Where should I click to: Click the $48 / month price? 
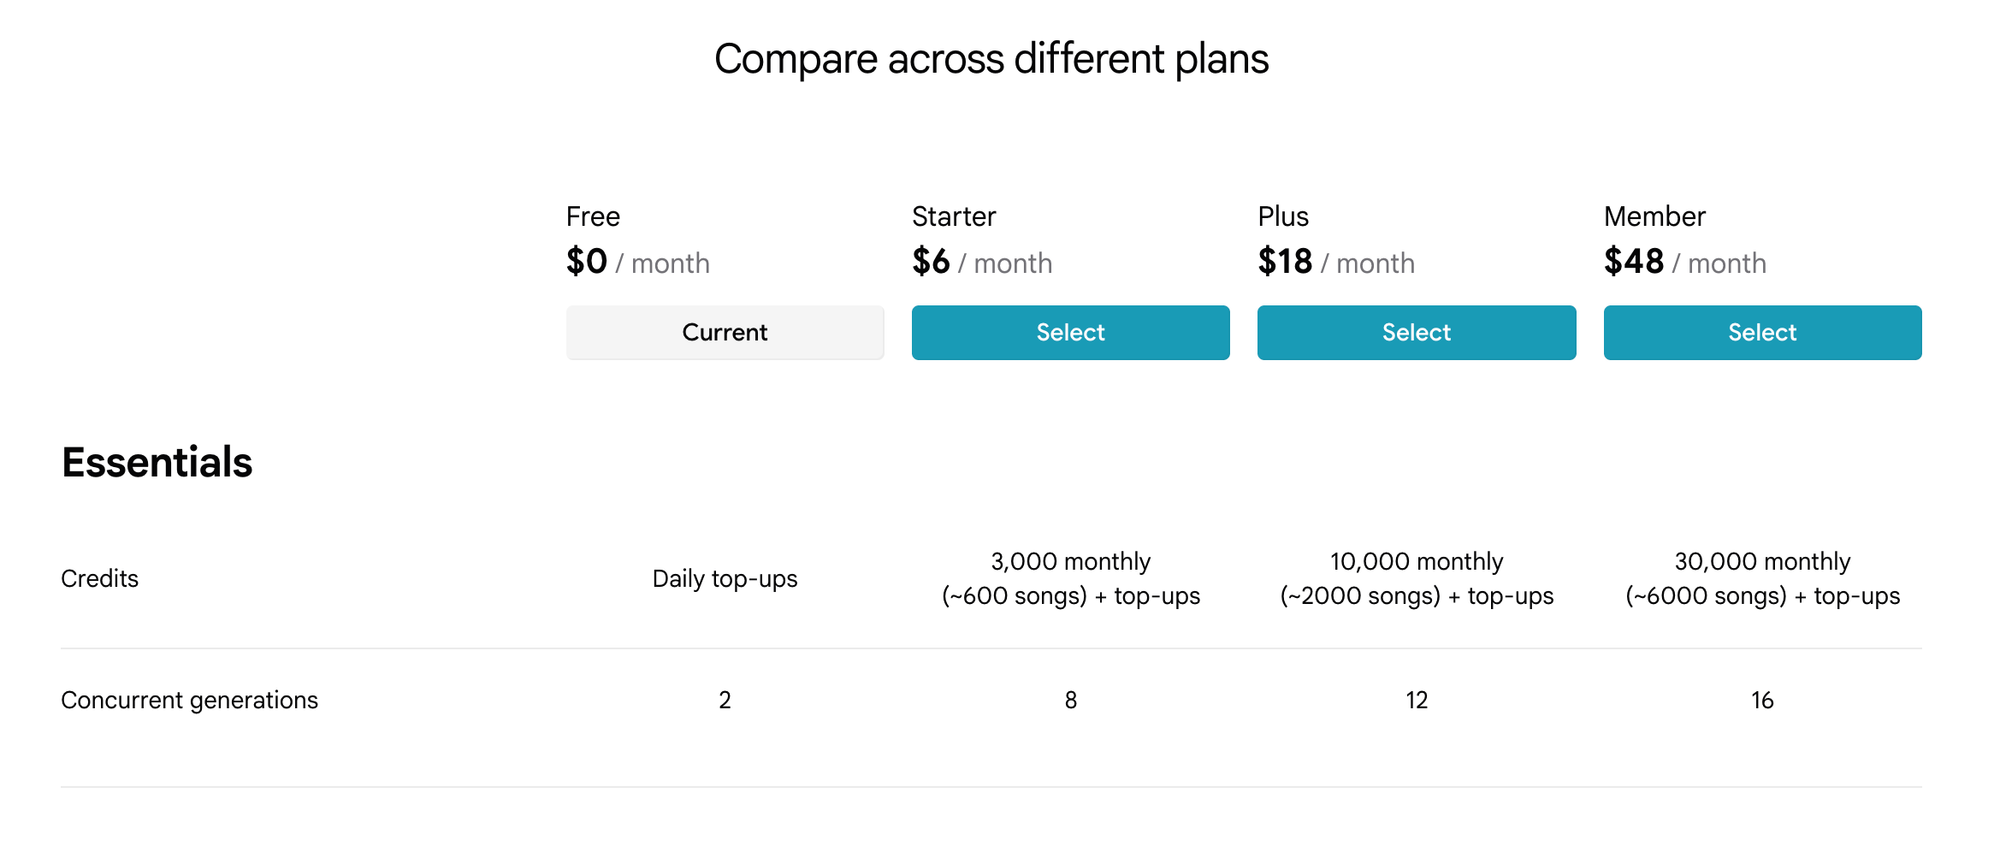1685,262
